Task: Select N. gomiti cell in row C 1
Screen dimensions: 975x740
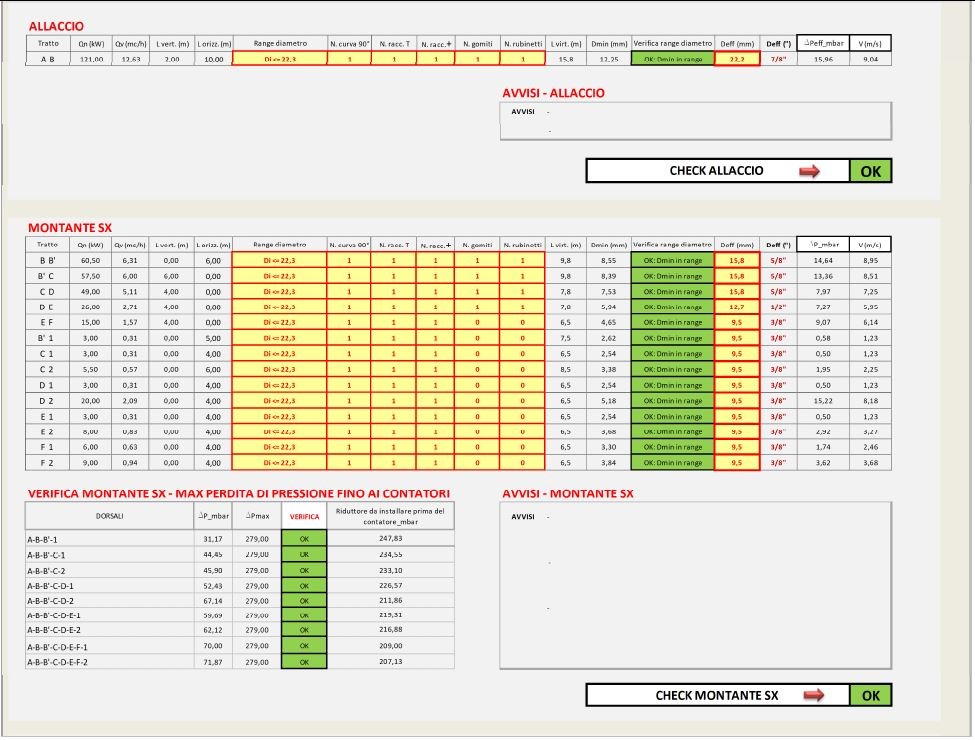Action: [477, 354]
